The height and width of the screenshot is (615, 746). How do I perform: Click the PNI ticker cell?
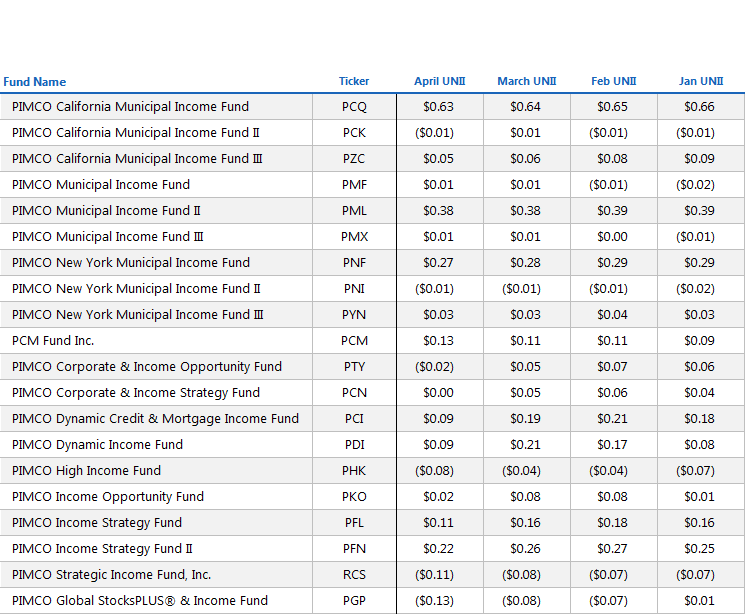[354, 289]
